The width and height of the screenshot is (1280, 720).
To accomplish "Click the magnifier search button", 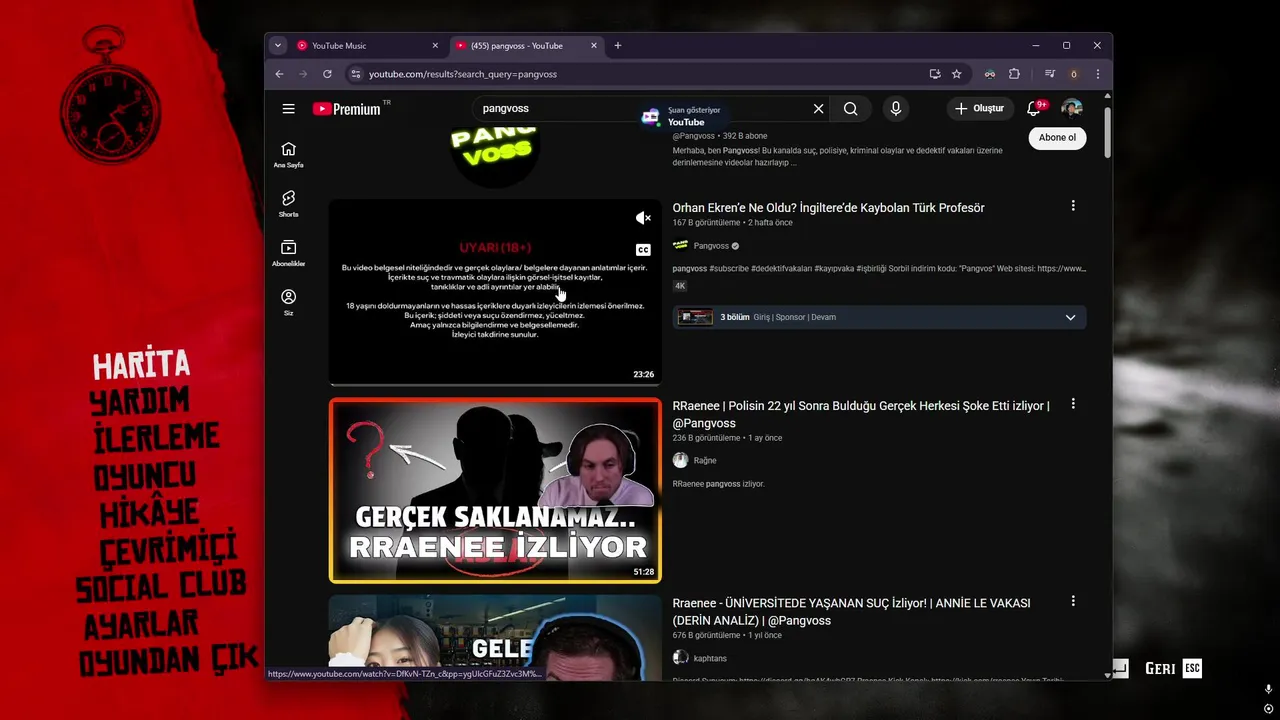I will tap(850, 109).
